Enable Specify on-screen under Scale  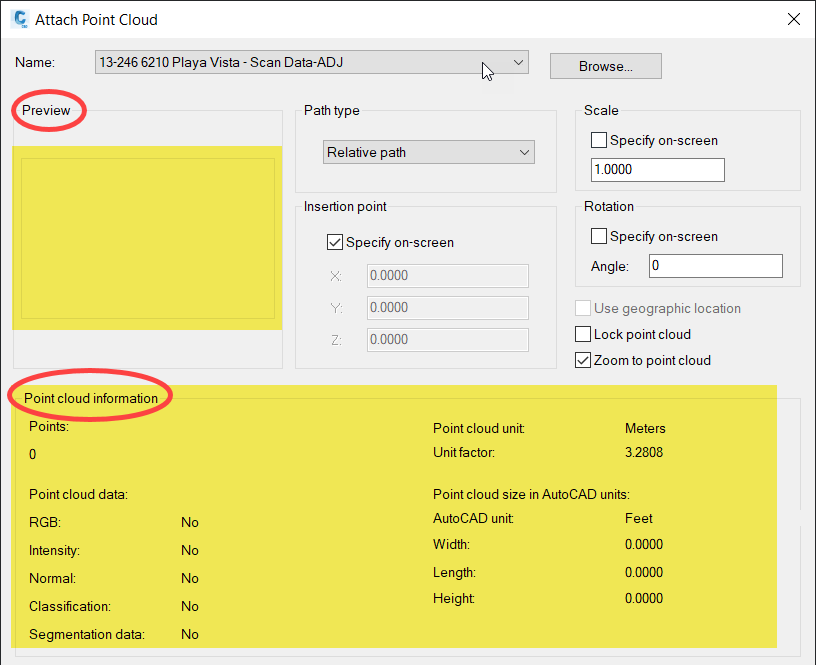[597, 141]
